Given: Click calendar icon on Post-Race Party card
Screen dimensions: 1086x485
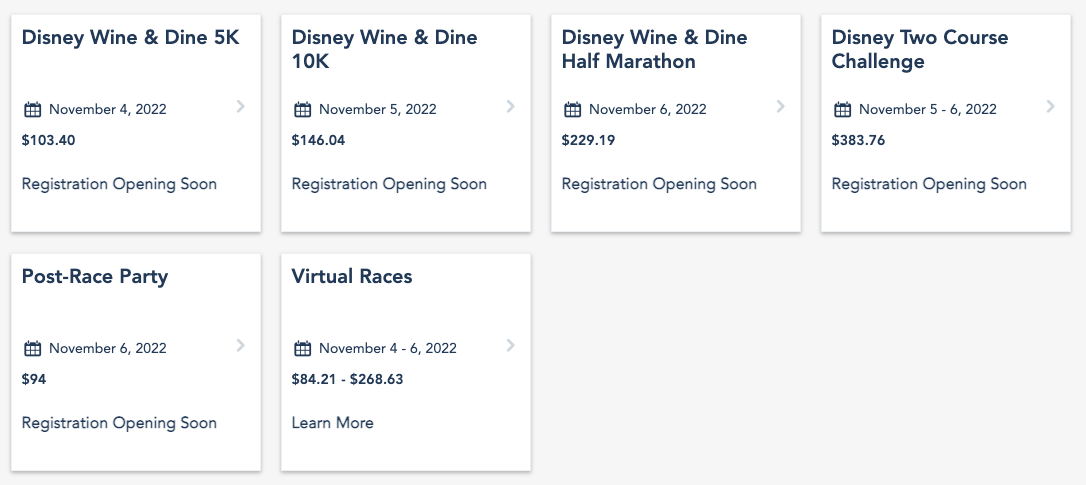Looking at the screenshot, I should point(32,349).
